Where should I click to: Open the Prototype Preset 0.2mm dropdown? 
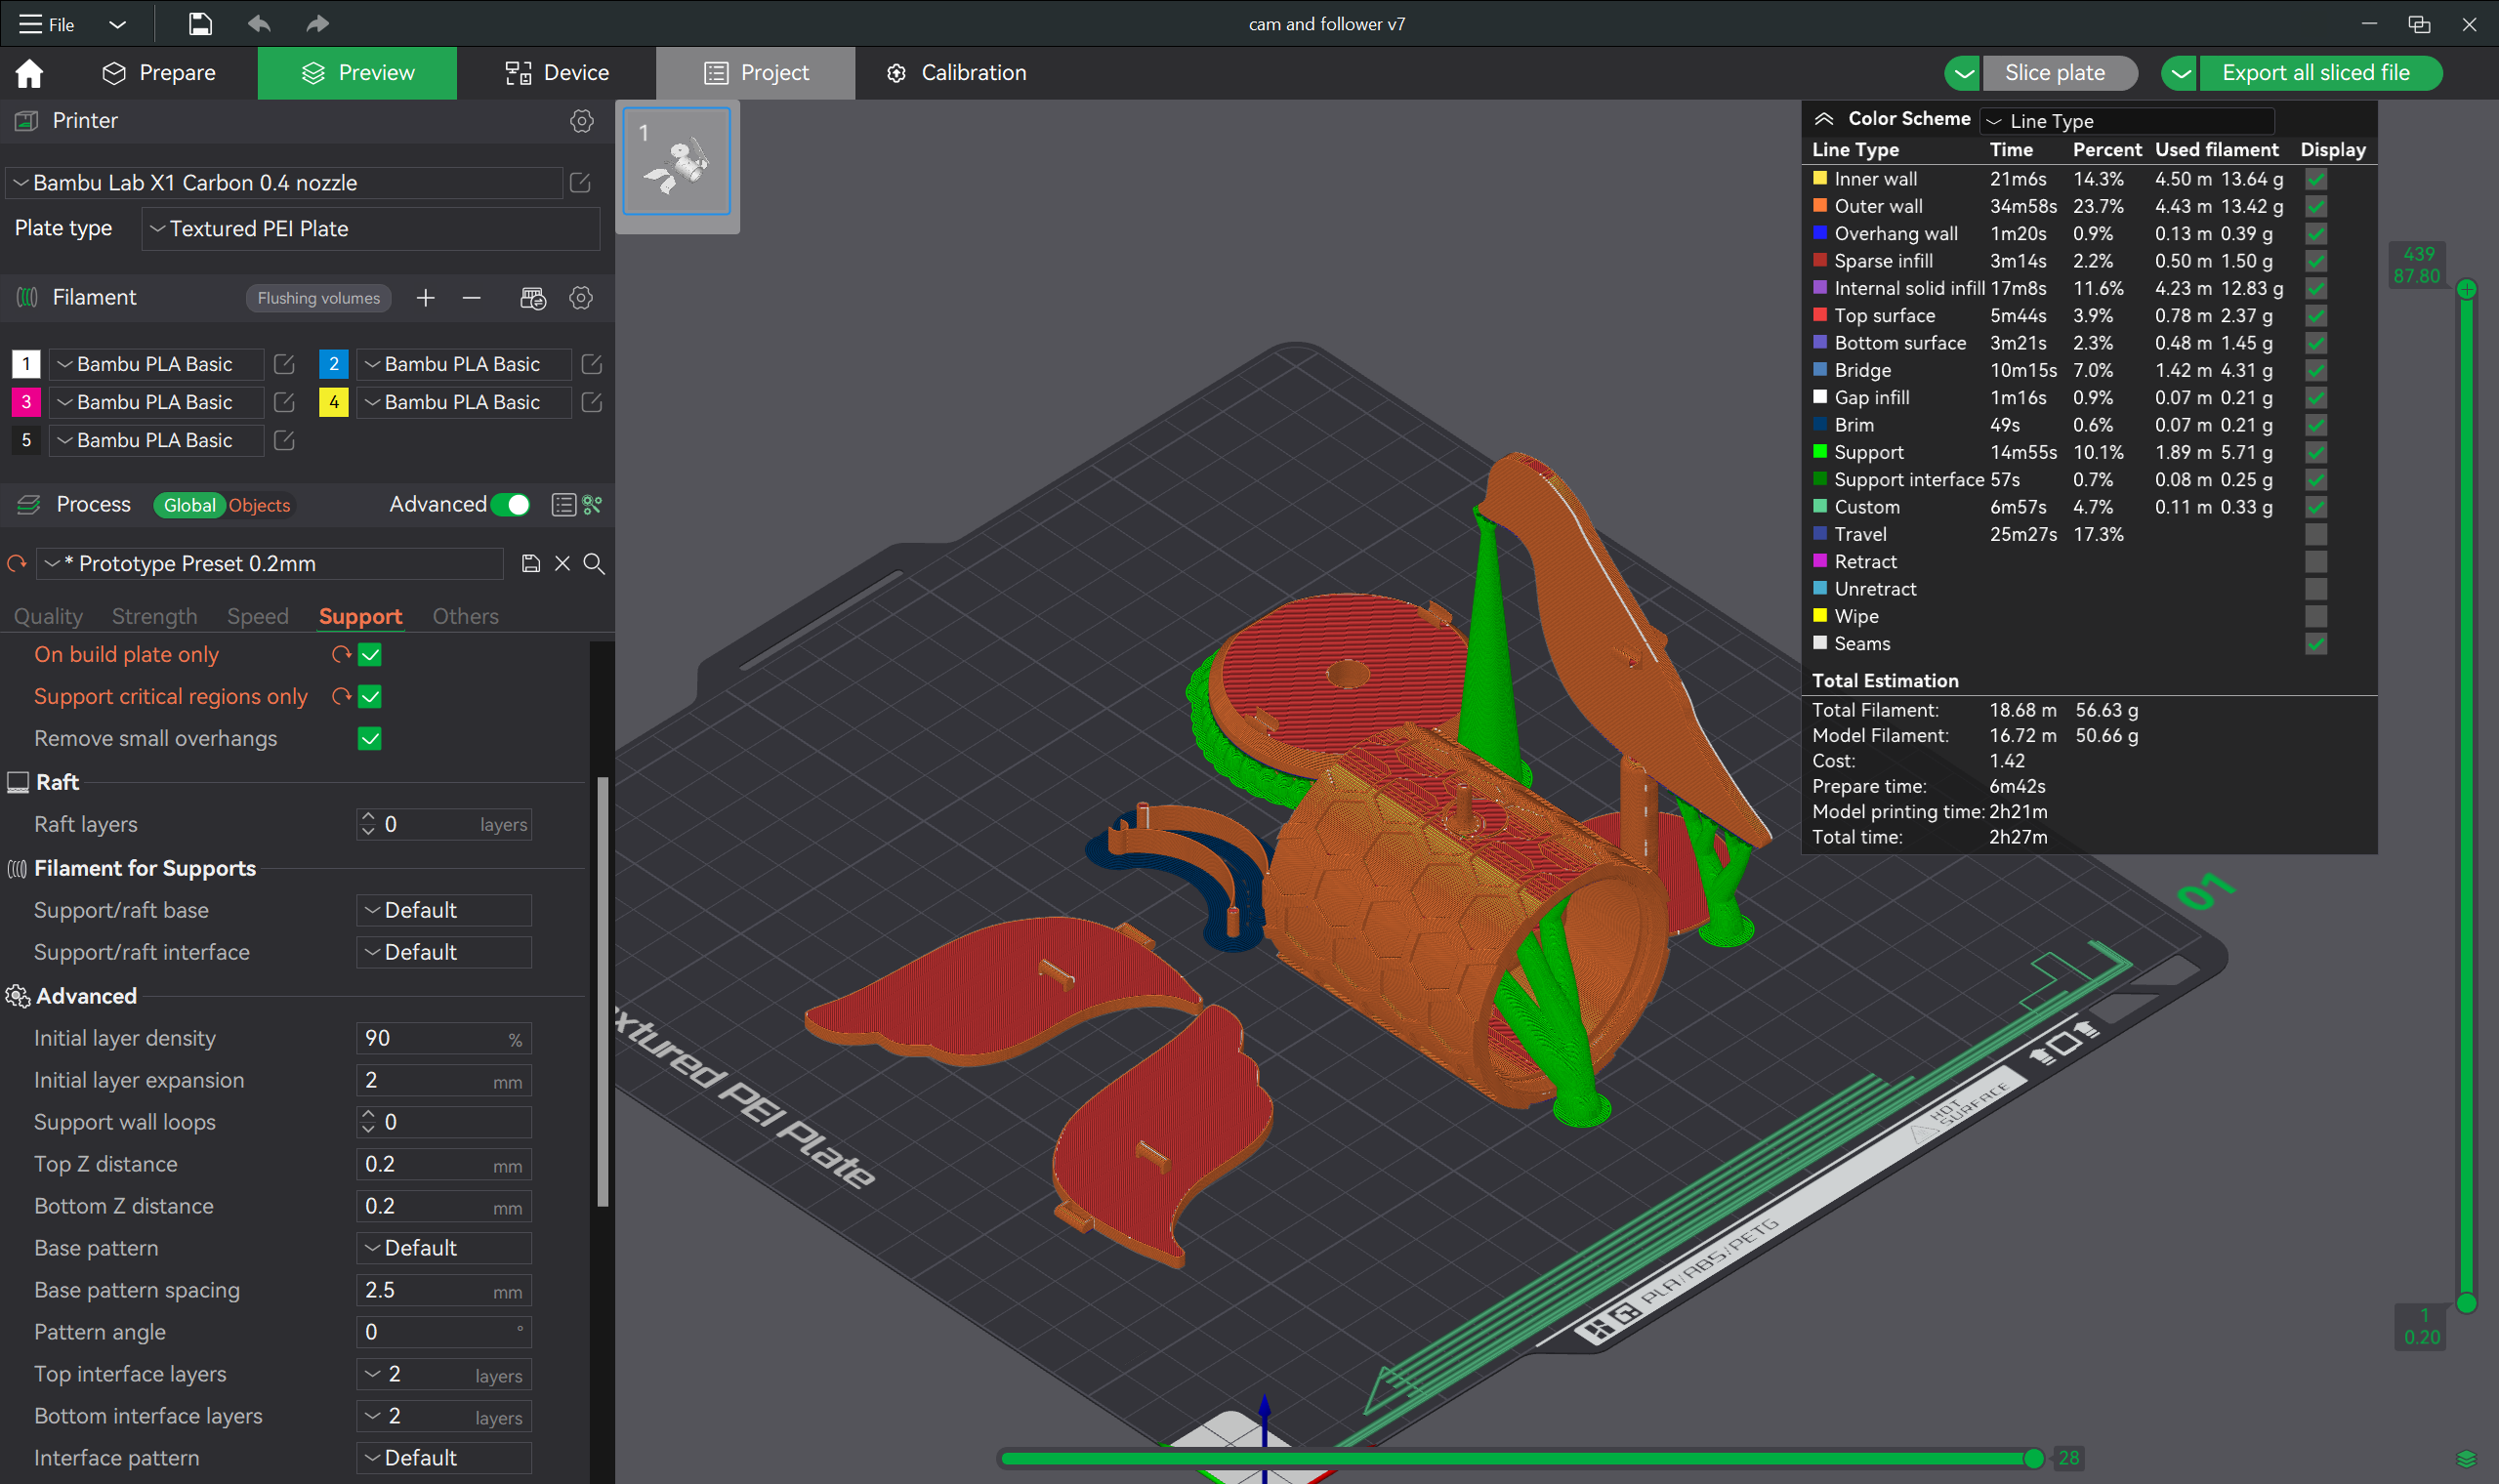coord(270,564)
